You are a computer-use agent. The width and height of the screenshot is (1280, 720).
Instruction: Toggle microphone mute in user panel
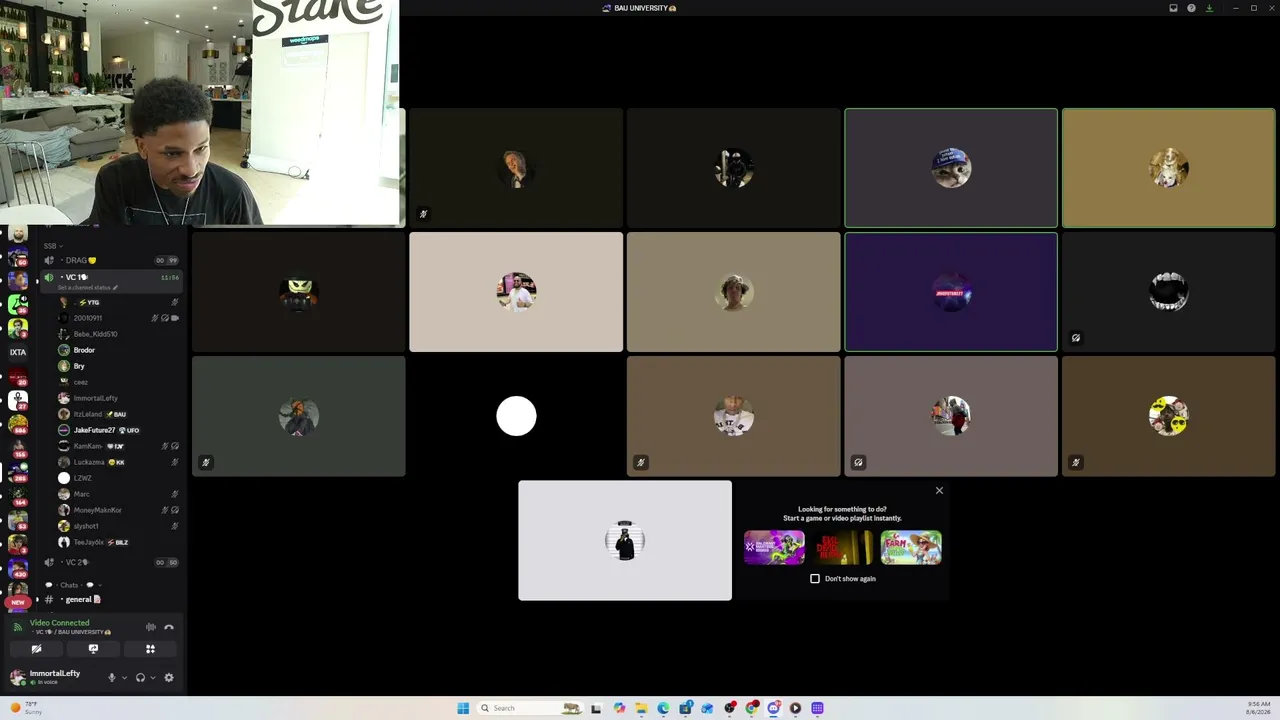tap(111, 677)
